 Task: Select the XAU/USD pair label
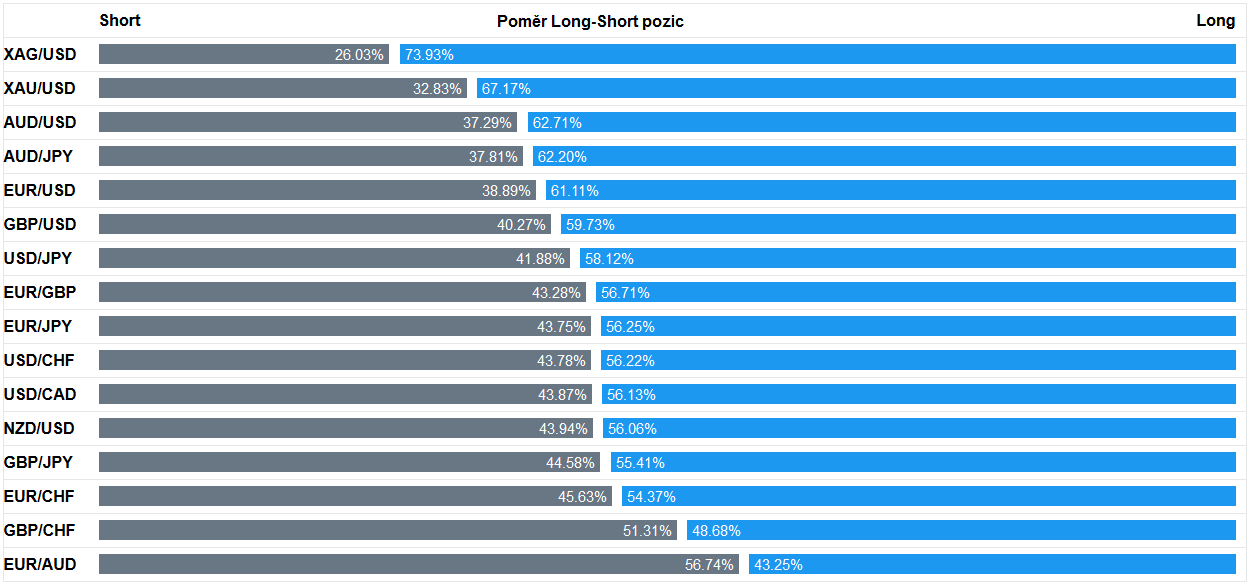coord(40,88)
